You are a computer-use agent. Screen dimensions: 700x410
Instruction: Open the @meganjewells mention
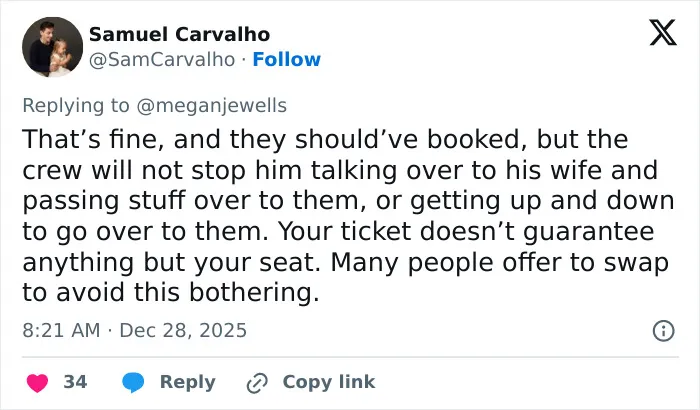coord(211,106)
